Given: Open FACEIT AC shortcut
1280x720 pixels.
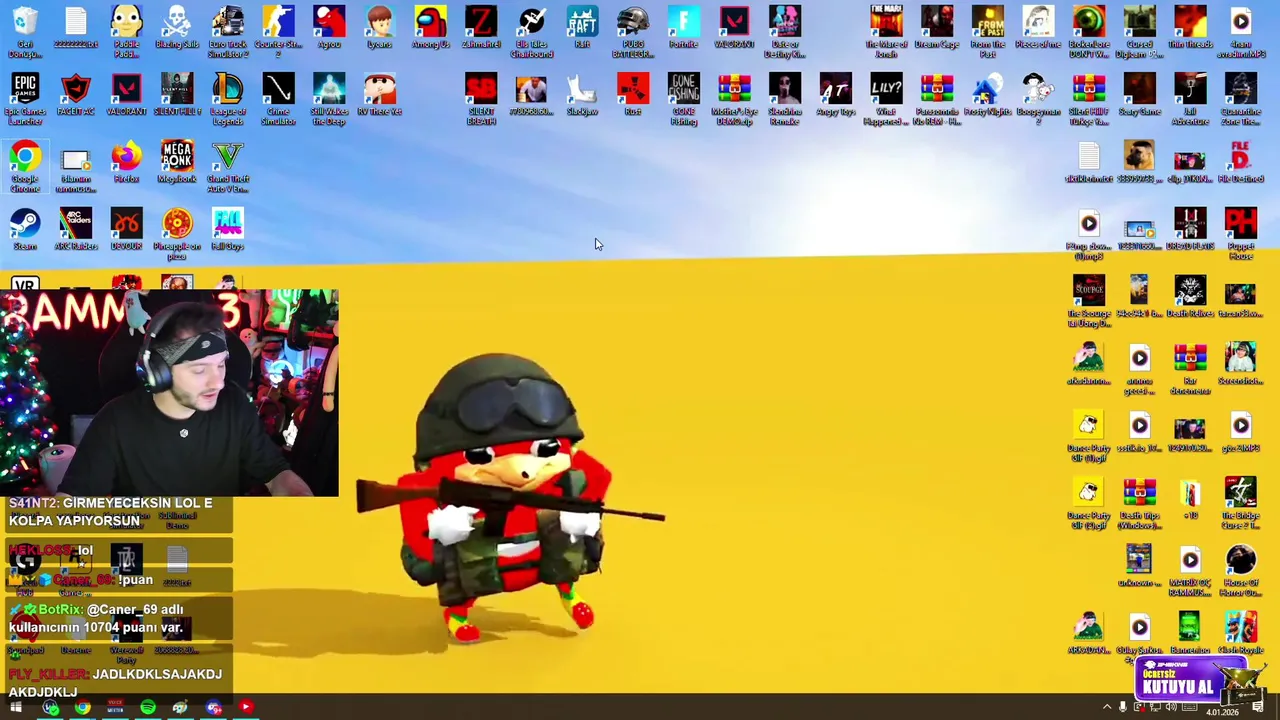Looking at the screenshot, I should click(76, 95).
